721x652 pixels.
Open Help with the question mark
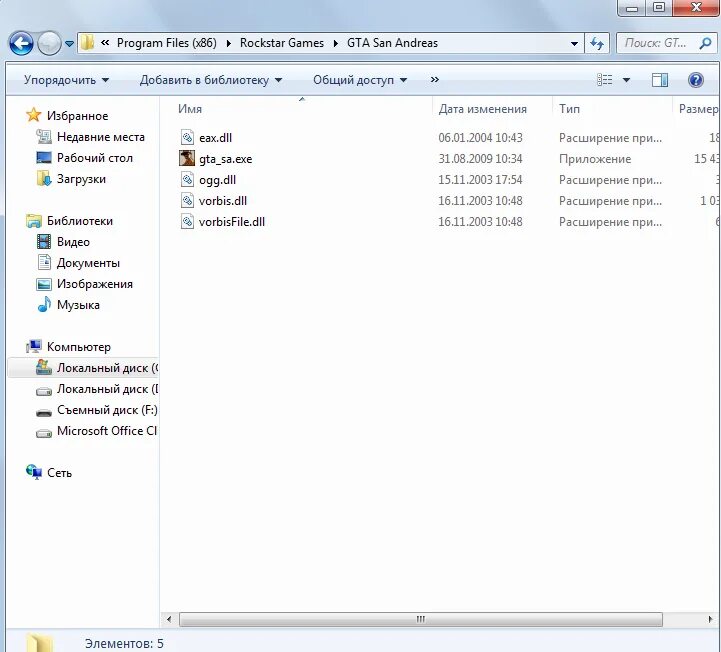click(x=696, y=80)
